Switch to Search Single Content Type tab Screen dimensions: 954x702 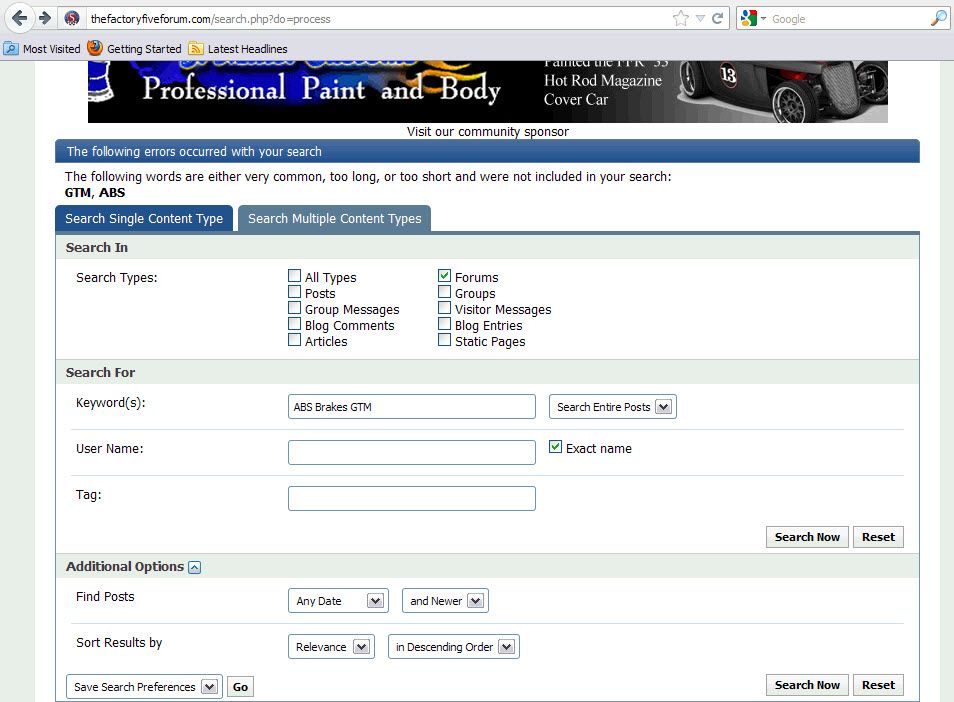coord(144,218)
